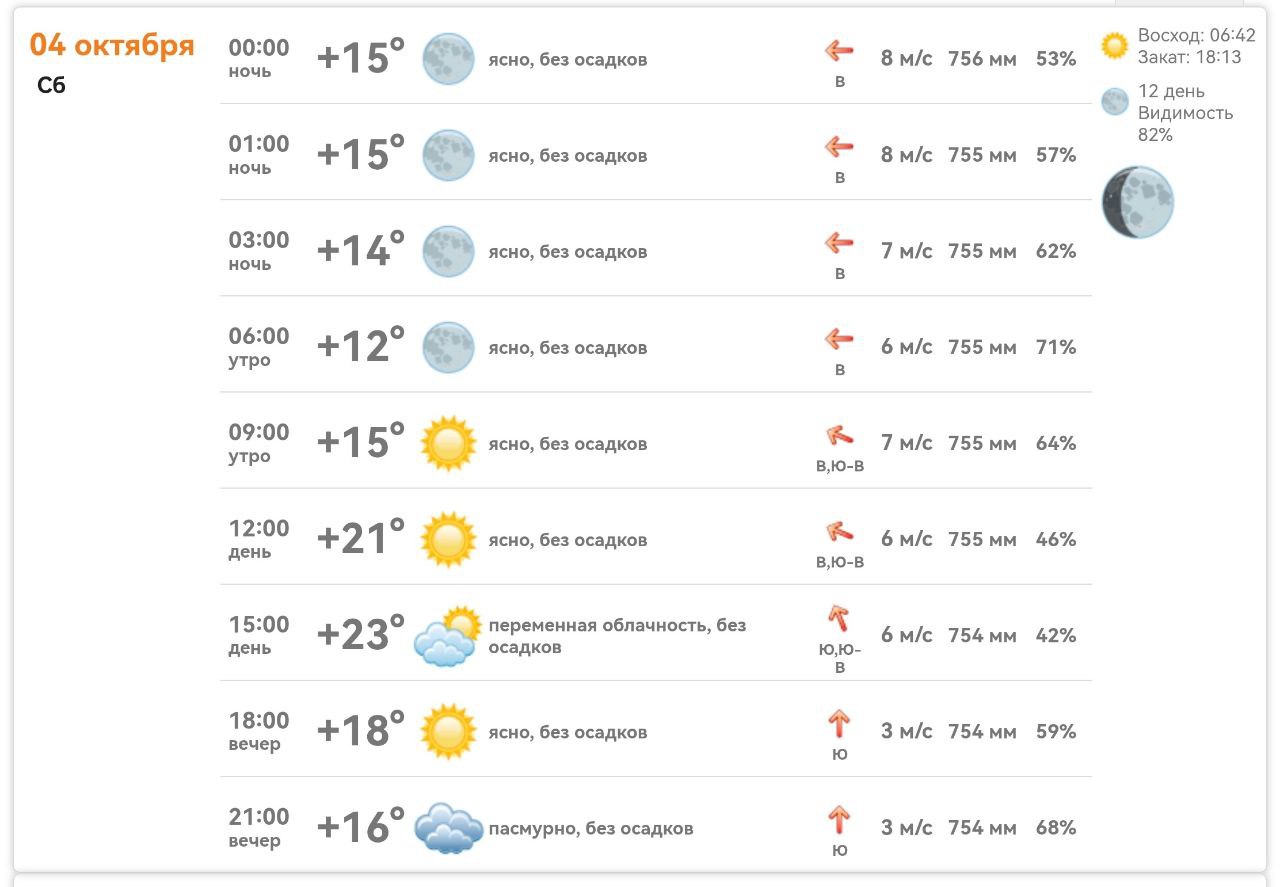The image size is (1280, 887).
Task: Click the 71% humidity value at 06:00
Action: pos(1056,347)
